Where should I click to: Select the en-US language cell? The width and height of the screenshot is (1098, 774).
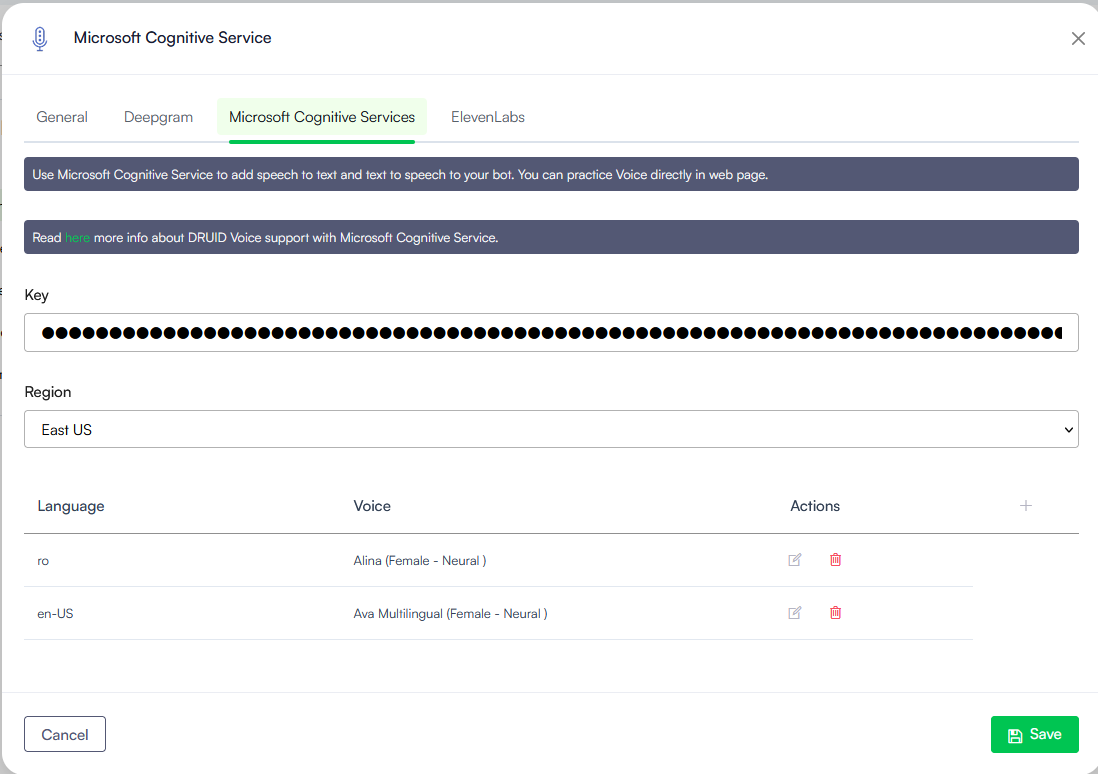pos(55,614)
